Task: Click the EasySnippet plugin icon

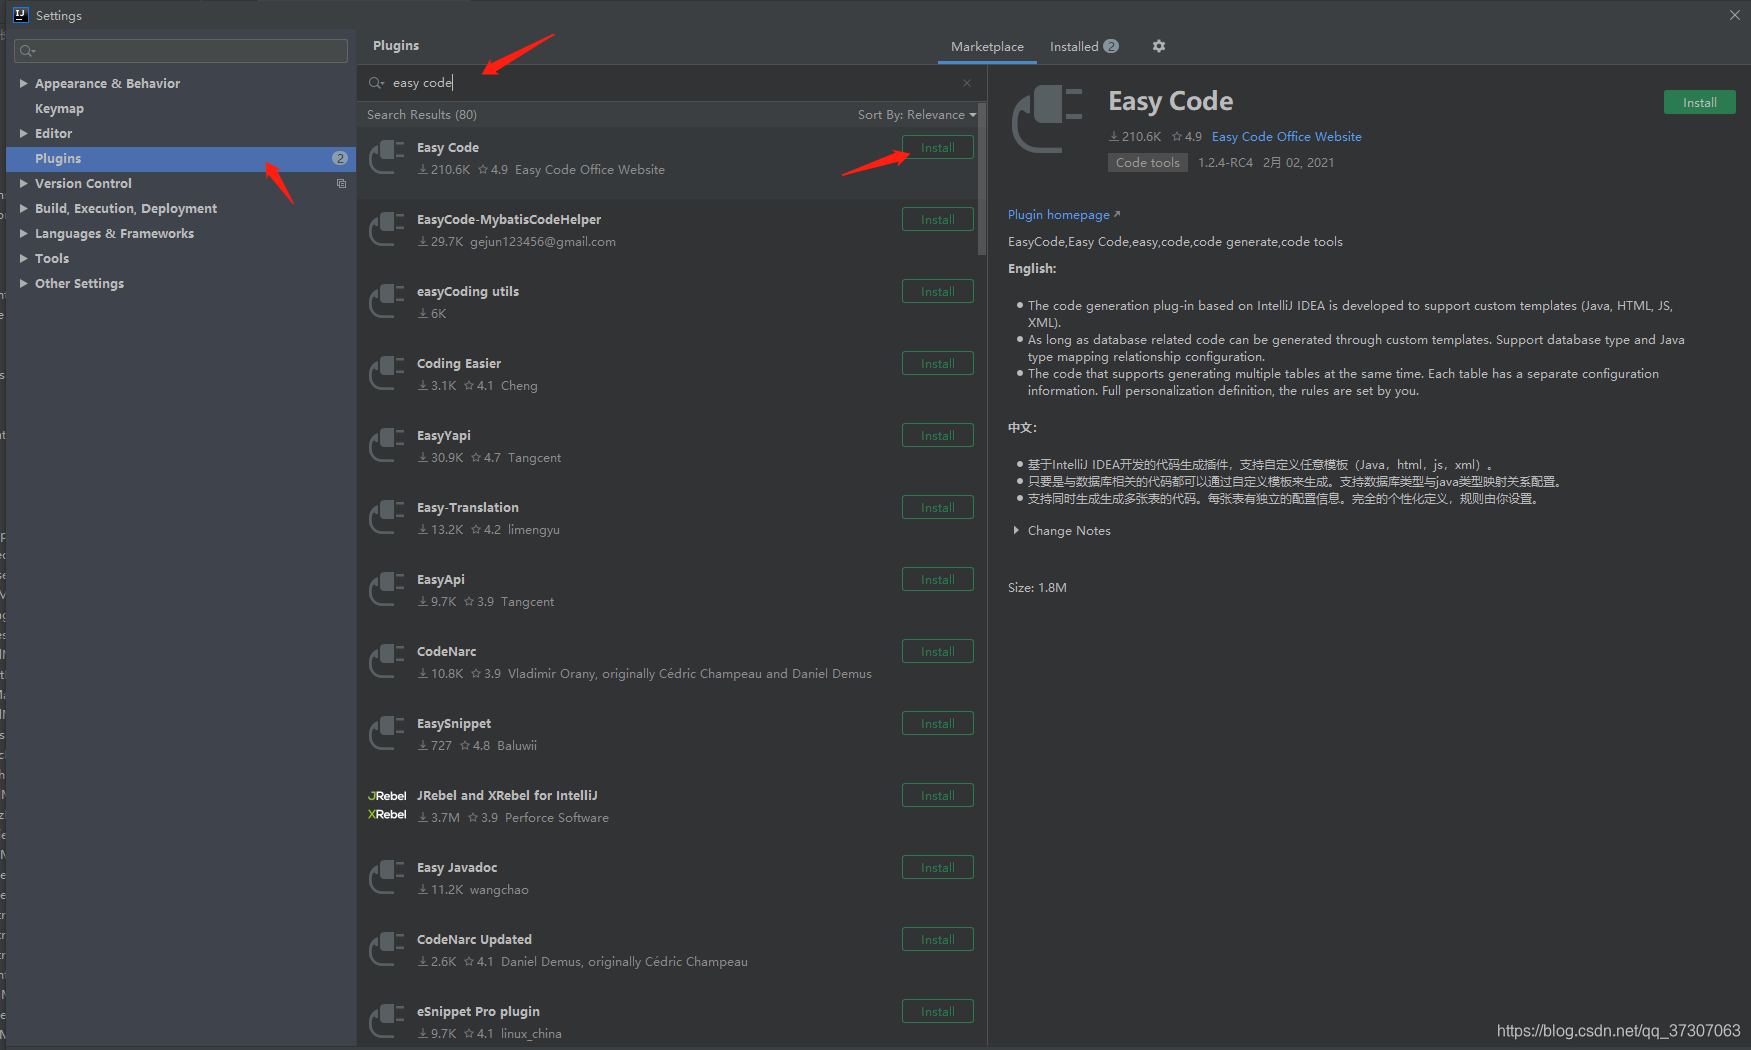Action: click(387, 733)
